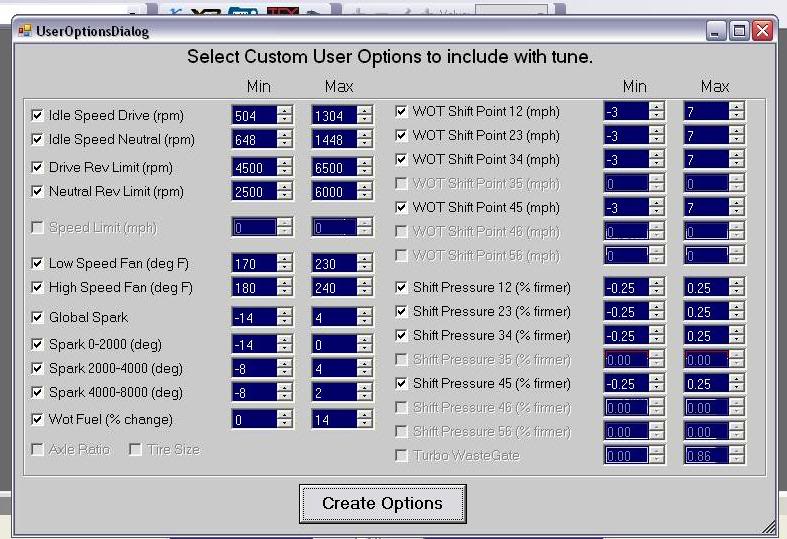Click spinner on Idle Speed Drive Max
The width and height of the screenshot is (787, 539).
[x=365, y=115]
